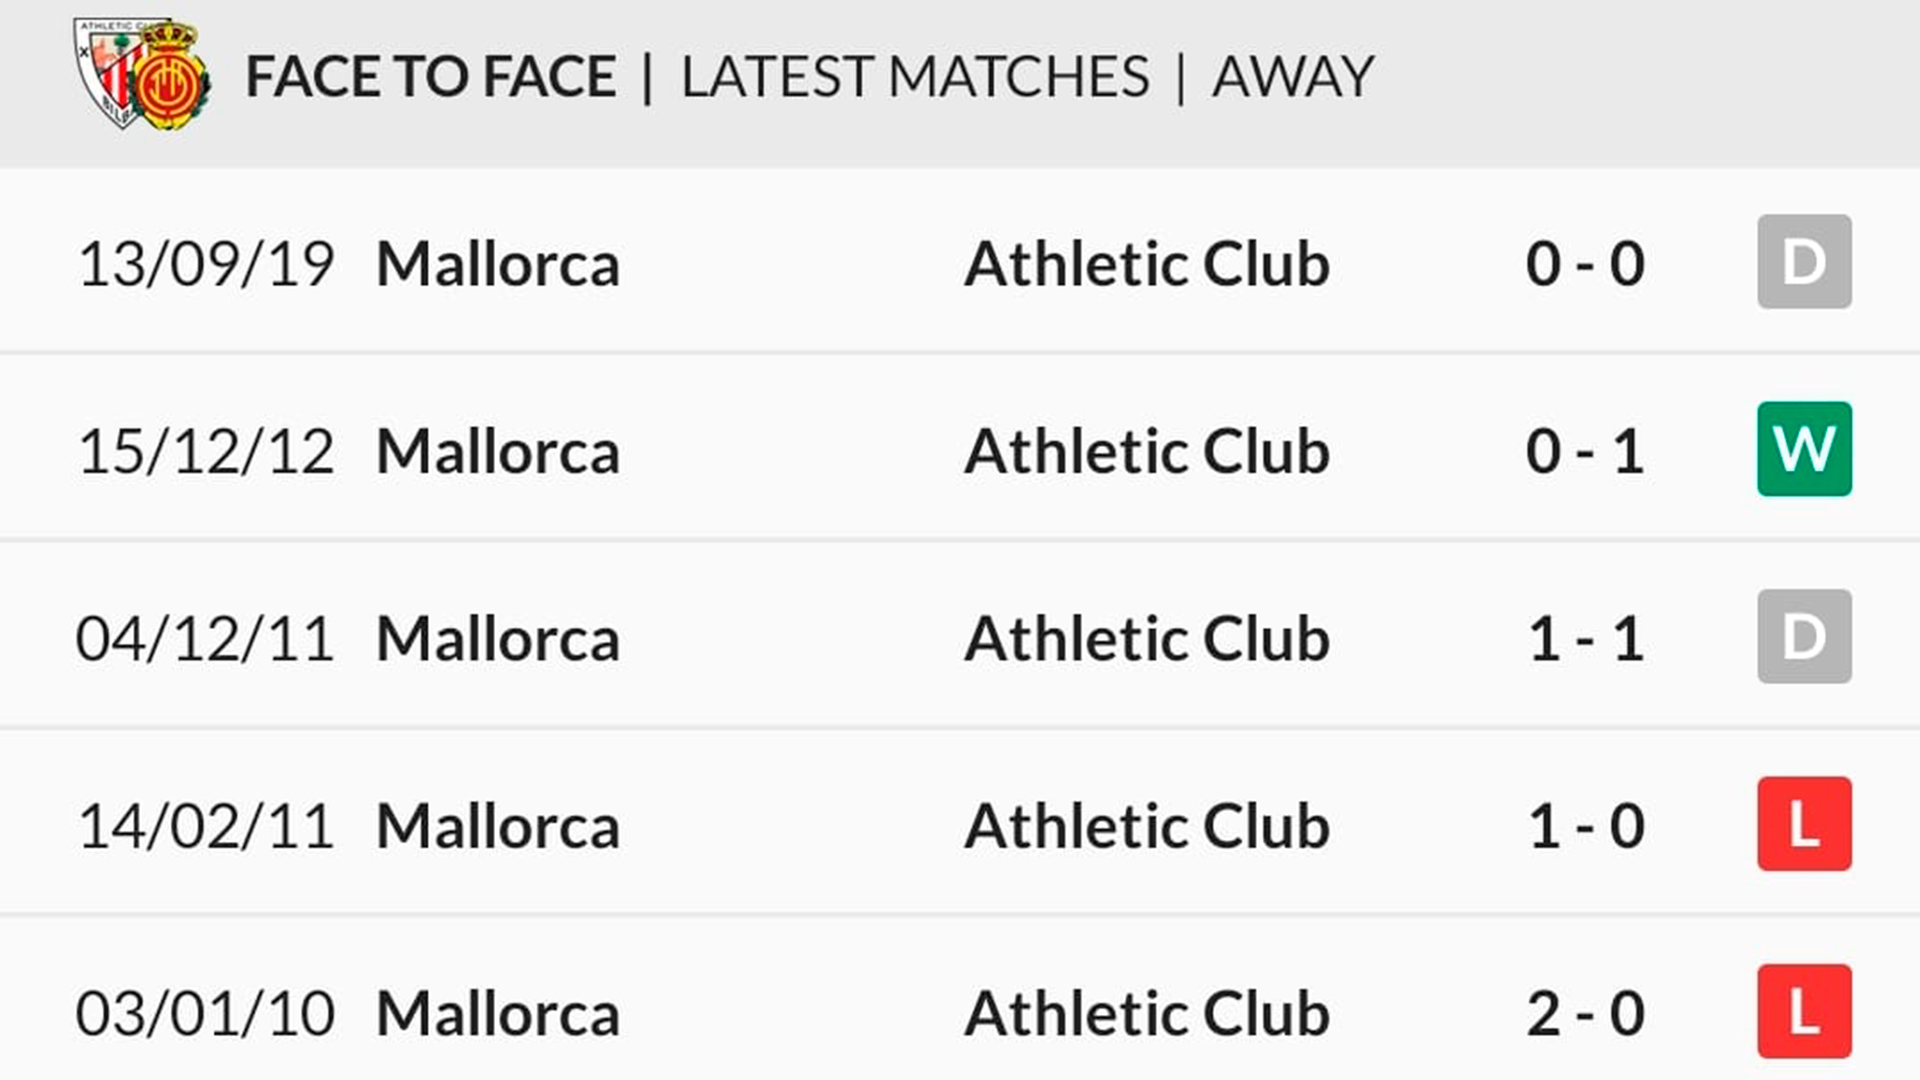The width and height of the screenshot is (1920, 1080).
Task: Click the green W result badge
Action: tap(1804, 449)
